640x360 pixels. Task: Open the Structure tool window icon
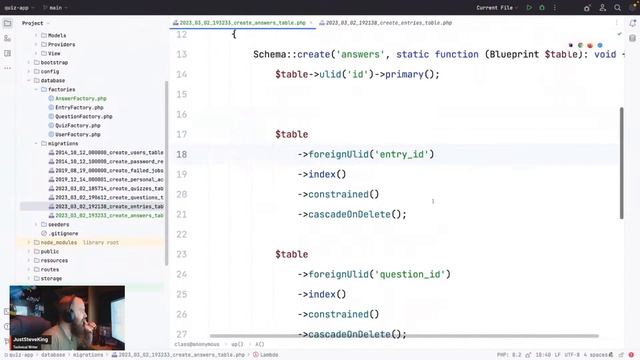[7, 53]
